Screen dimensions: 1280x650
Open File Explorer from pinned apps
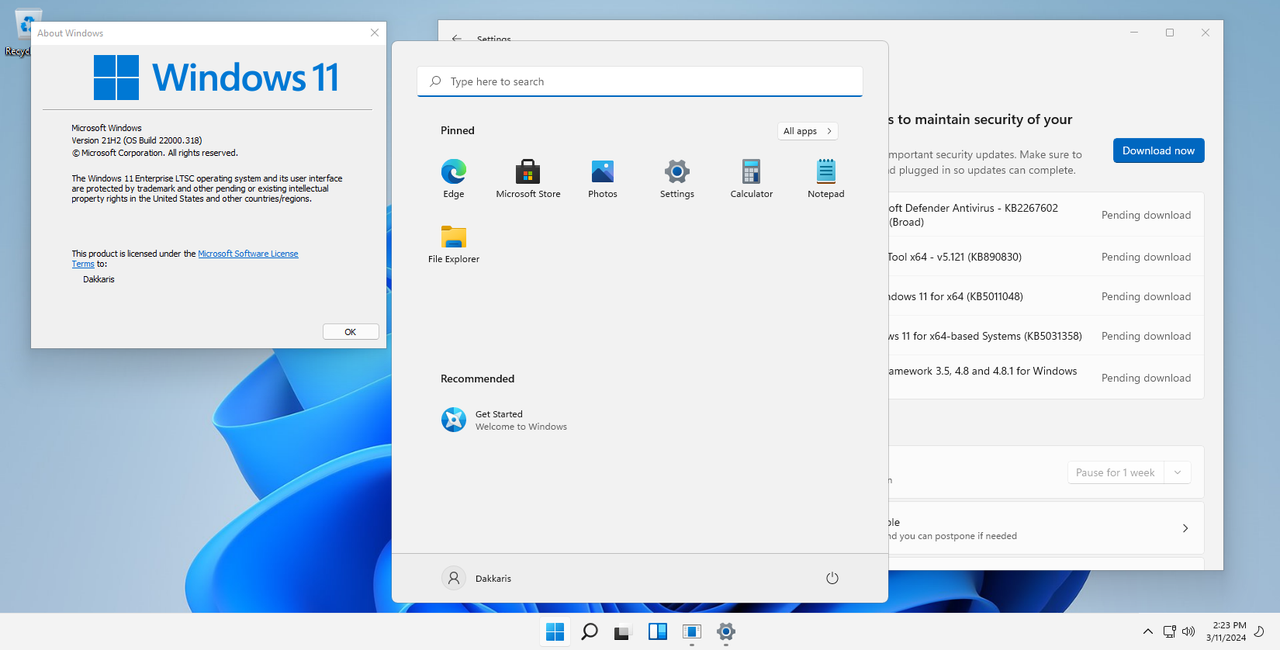(x=454, y=244)
